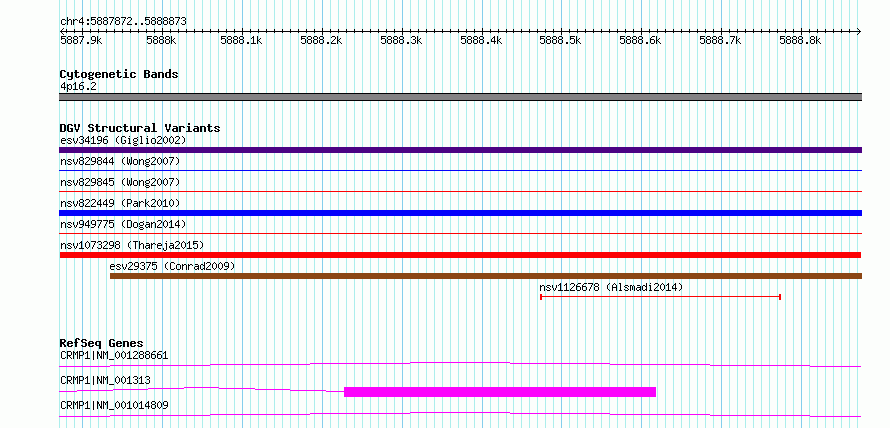The width and height of the screenshot is (890, 428).
Task: Click the nsv822449 (Park2010) variant label
Action: coord(120,203)
